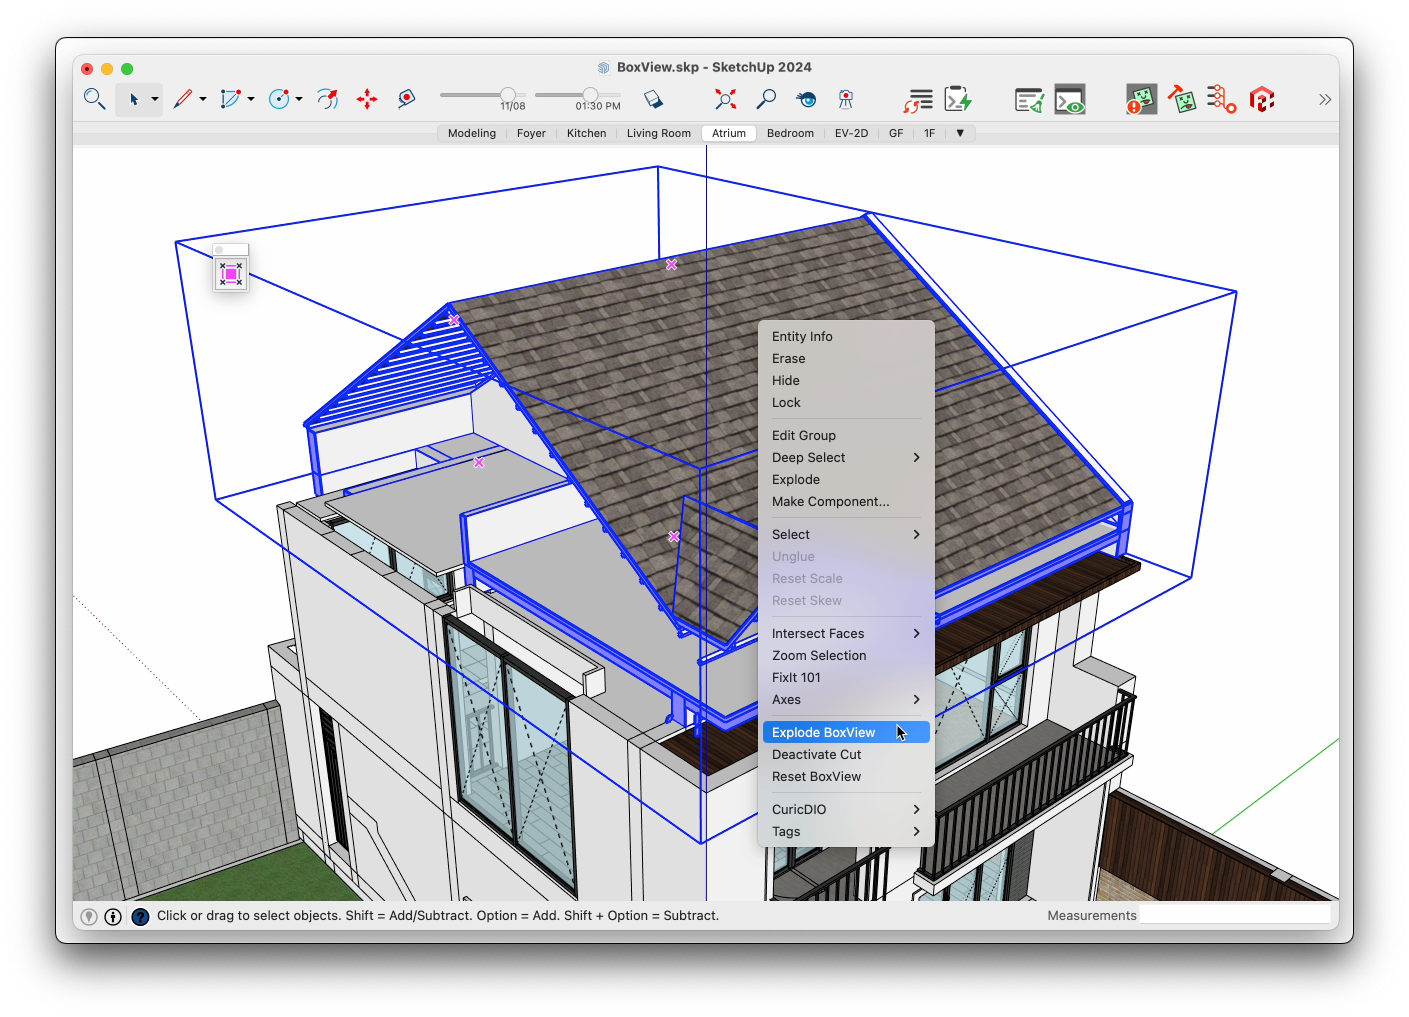
Task: Switch to the Living Room scene tab
Action: [658, 133]
